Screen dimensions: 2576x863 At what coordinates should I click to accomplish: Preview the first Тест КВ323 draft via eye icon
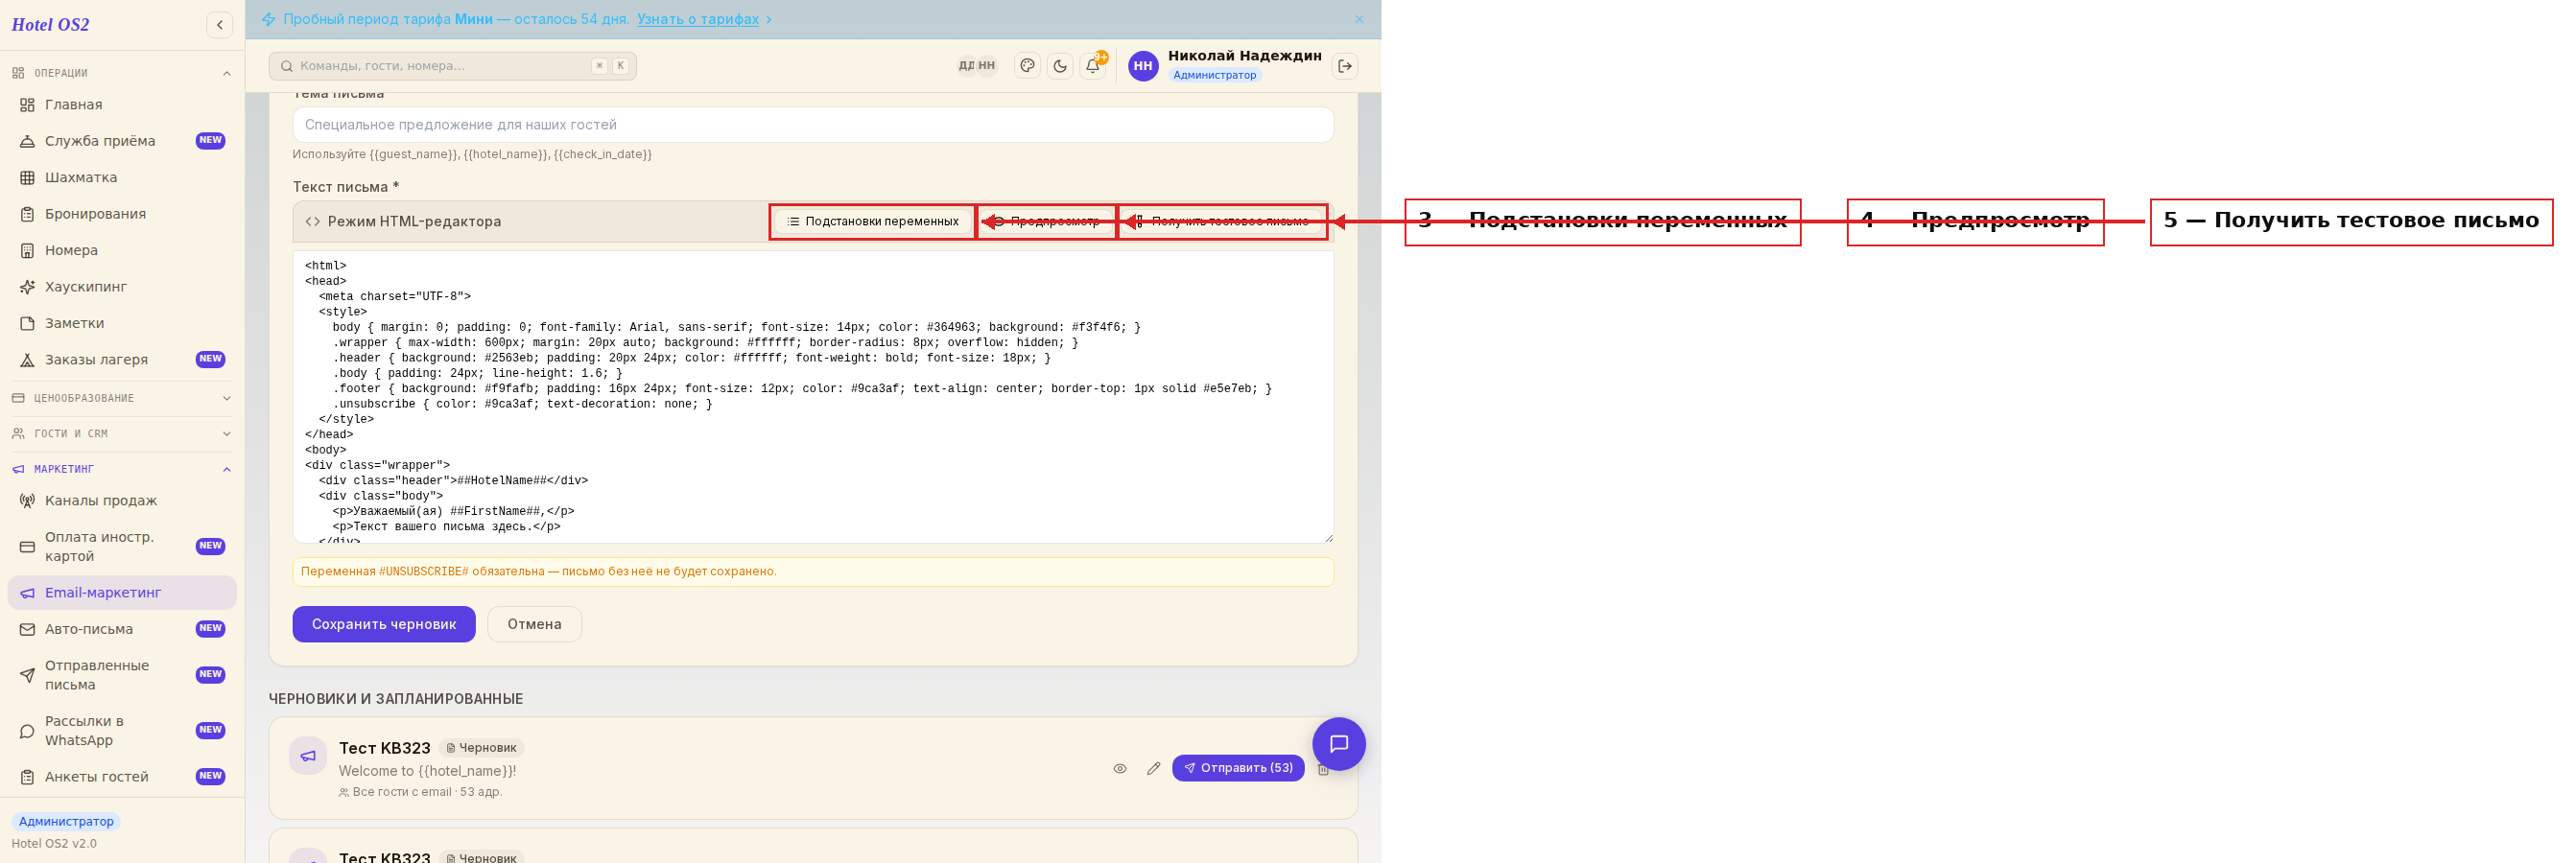click(1120, 768)
